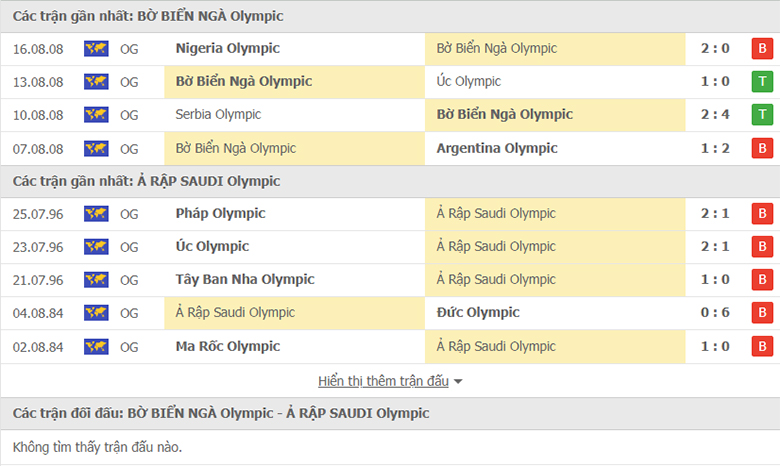Viewport: 780px width, 466px height.
Task: Click the dropdown arrow next to 'Hiển thị thêm trận đấu'
Action: (x=458, y=382)
